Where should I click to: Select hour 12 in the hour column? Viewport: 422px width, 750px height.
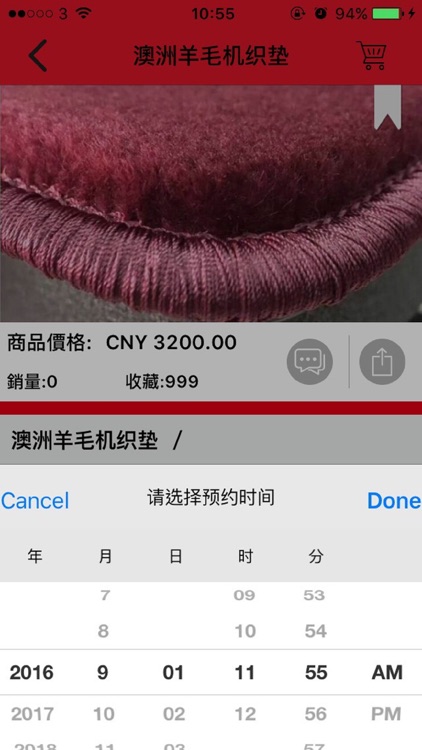pyautogui.click(x=245, y=714)
